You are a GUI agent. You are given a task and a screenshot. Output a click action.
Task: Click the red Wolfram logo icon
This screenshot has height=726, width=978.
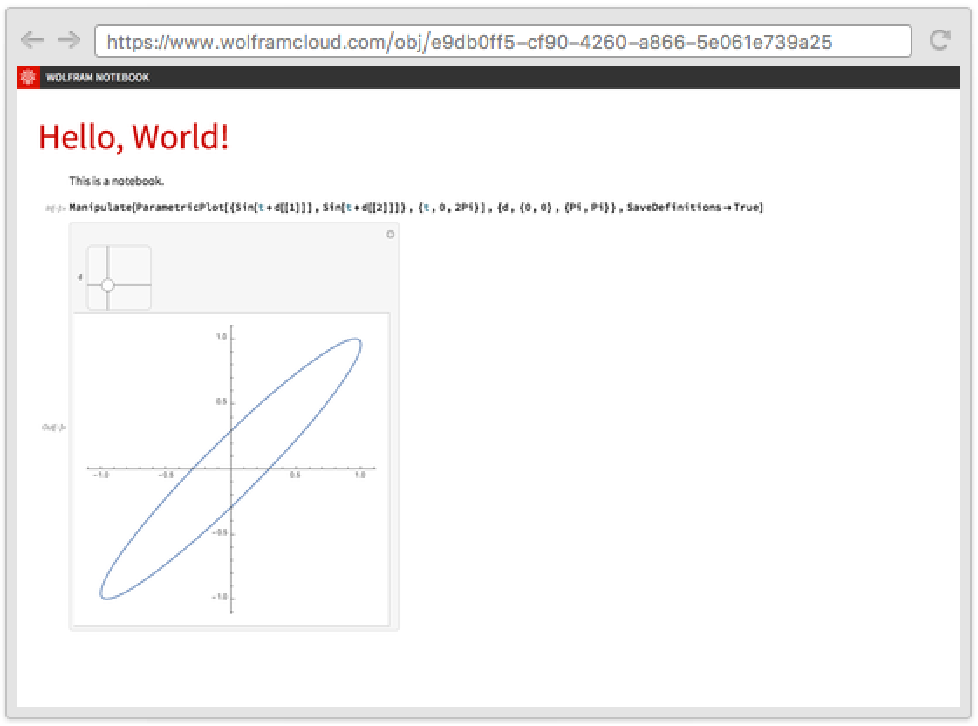(x=28, y=77)
